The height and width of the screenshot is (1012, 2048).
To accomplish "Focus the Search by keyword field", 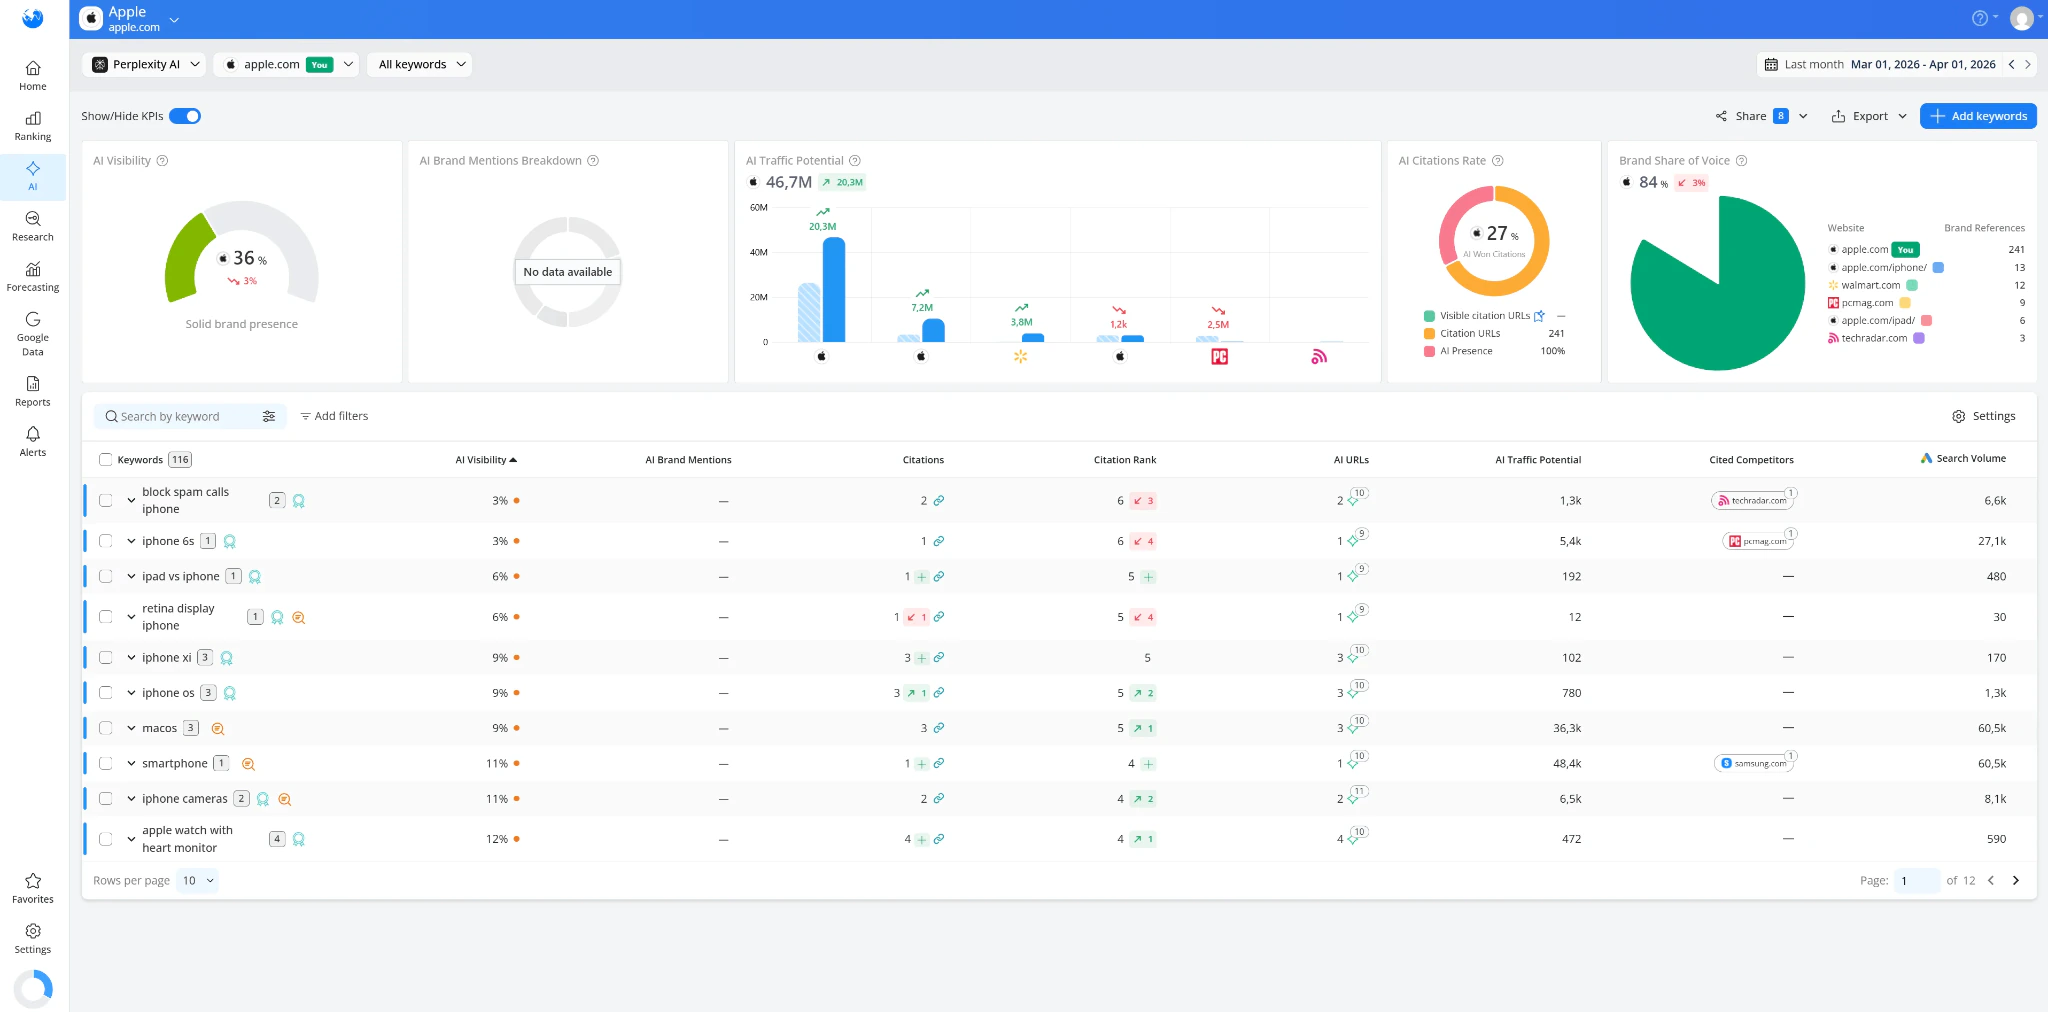I will (x=182, y=417).
